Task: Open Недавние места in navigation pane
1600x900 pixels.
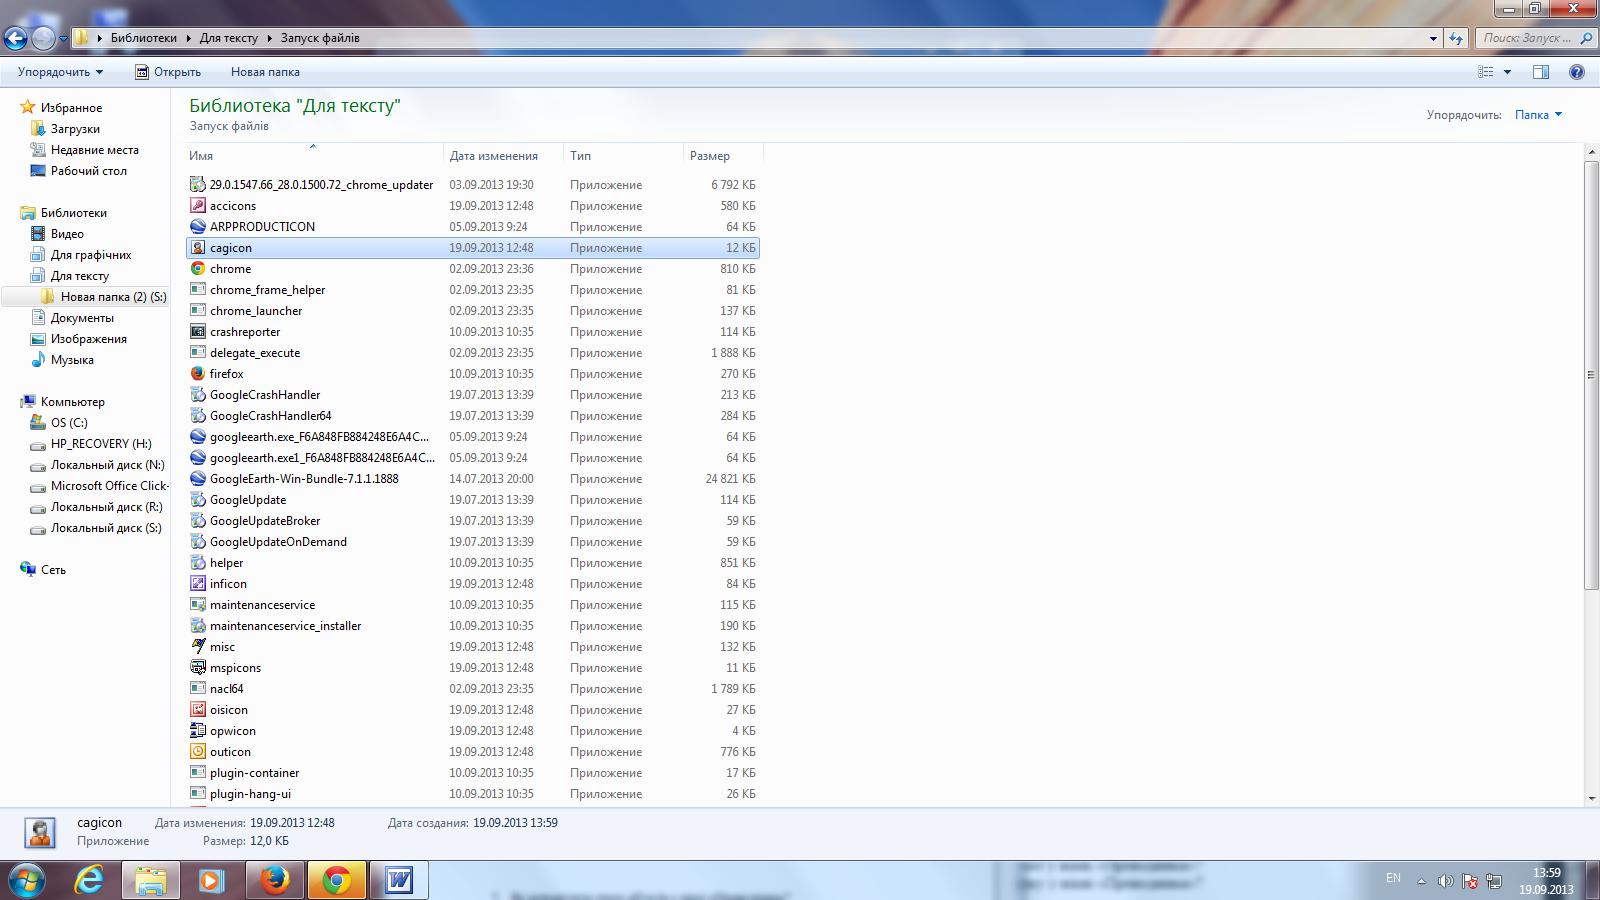Action: coord(94,150)
